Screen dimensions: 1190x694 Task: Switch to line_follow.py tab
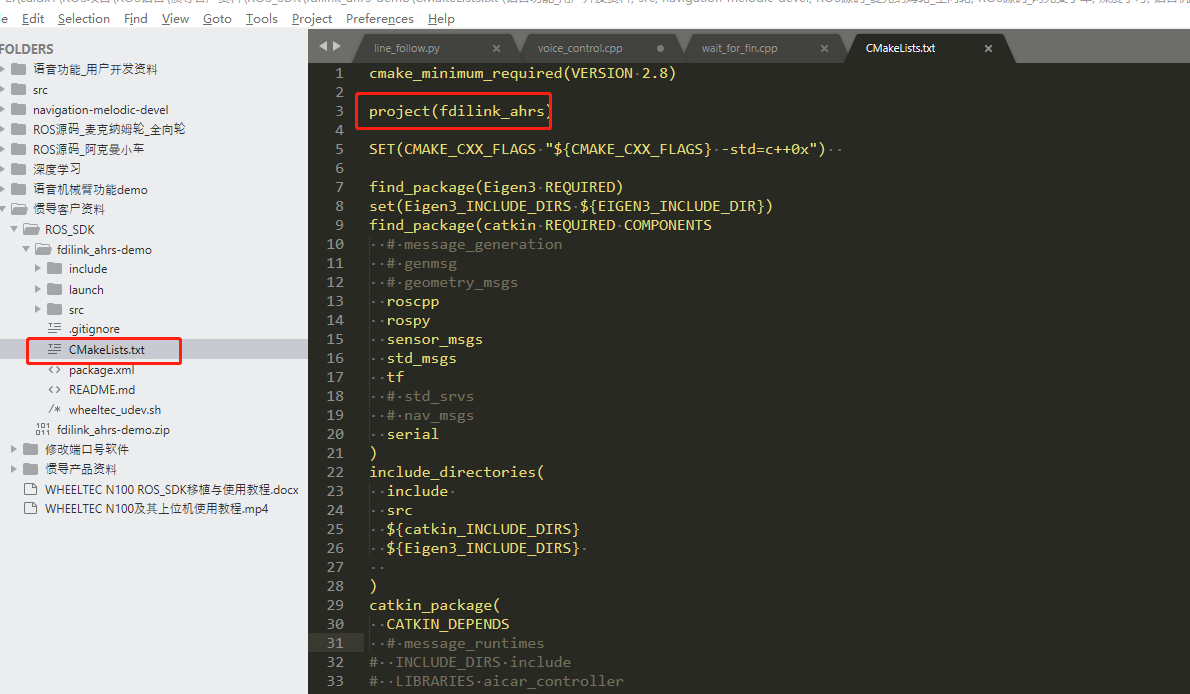point(407,48)
